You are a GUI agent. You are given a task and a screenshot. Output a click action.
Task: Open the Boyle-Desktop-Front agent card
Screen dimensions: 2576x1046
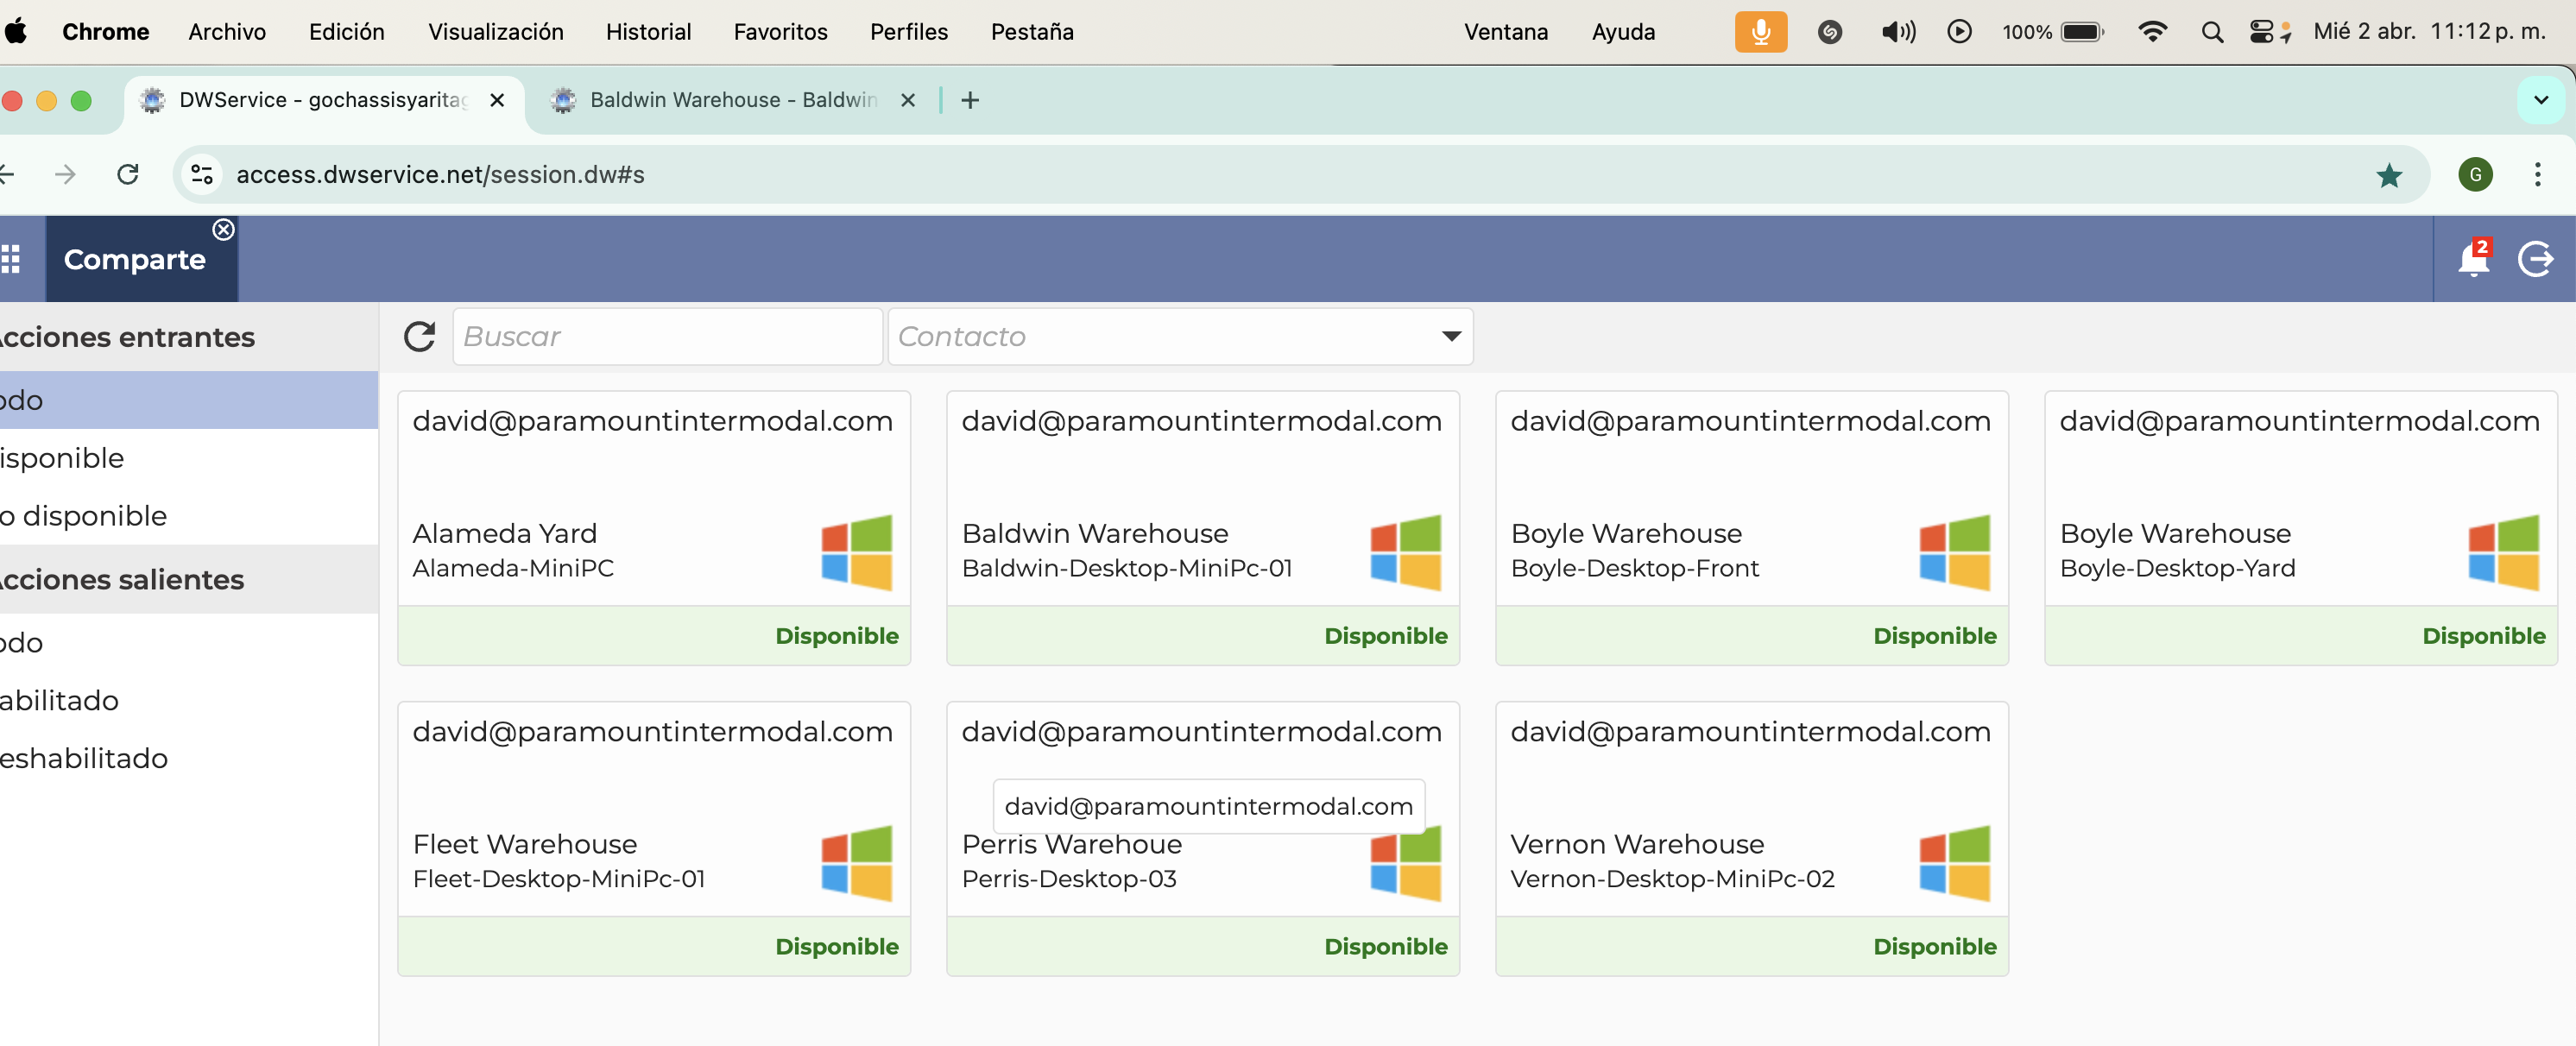coord(1752,528)
